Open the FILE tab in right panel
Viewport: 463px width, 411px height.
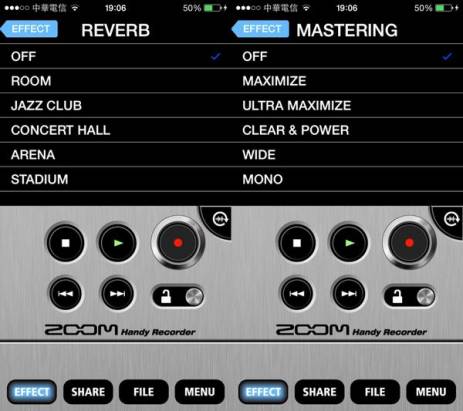[x=375, y=392]
